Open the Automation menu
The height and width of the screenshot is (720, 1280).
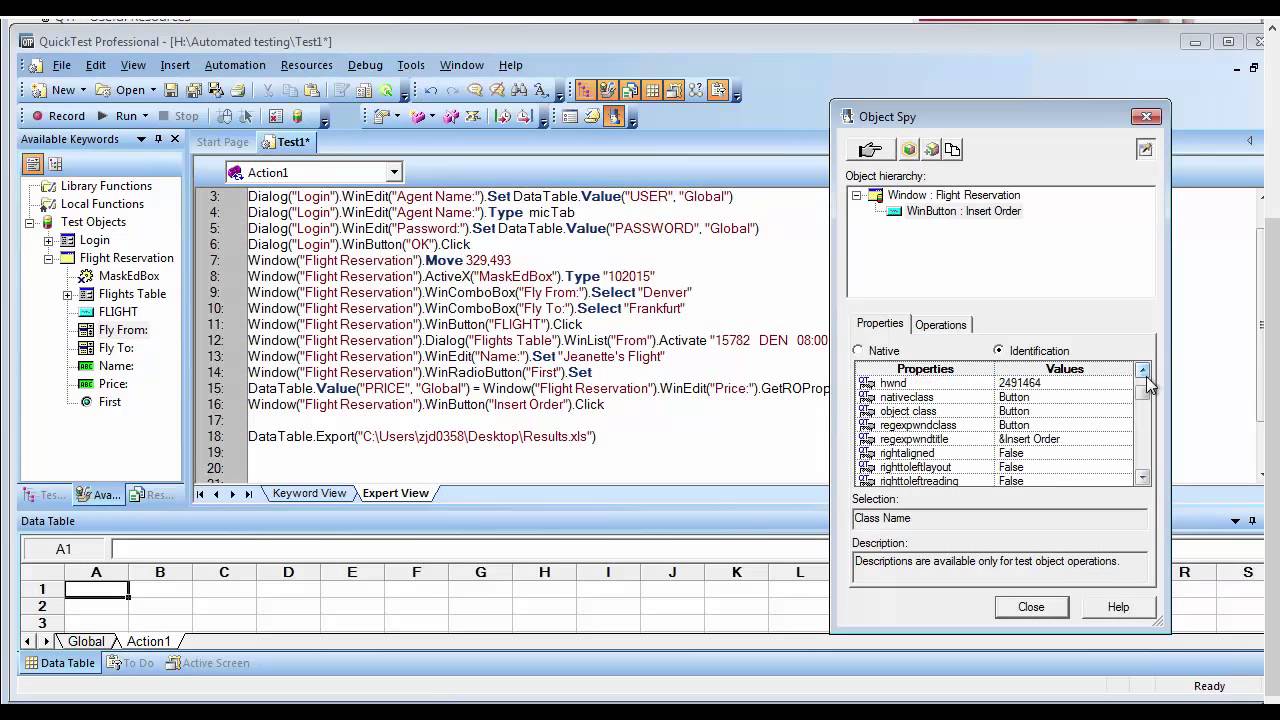235,65
